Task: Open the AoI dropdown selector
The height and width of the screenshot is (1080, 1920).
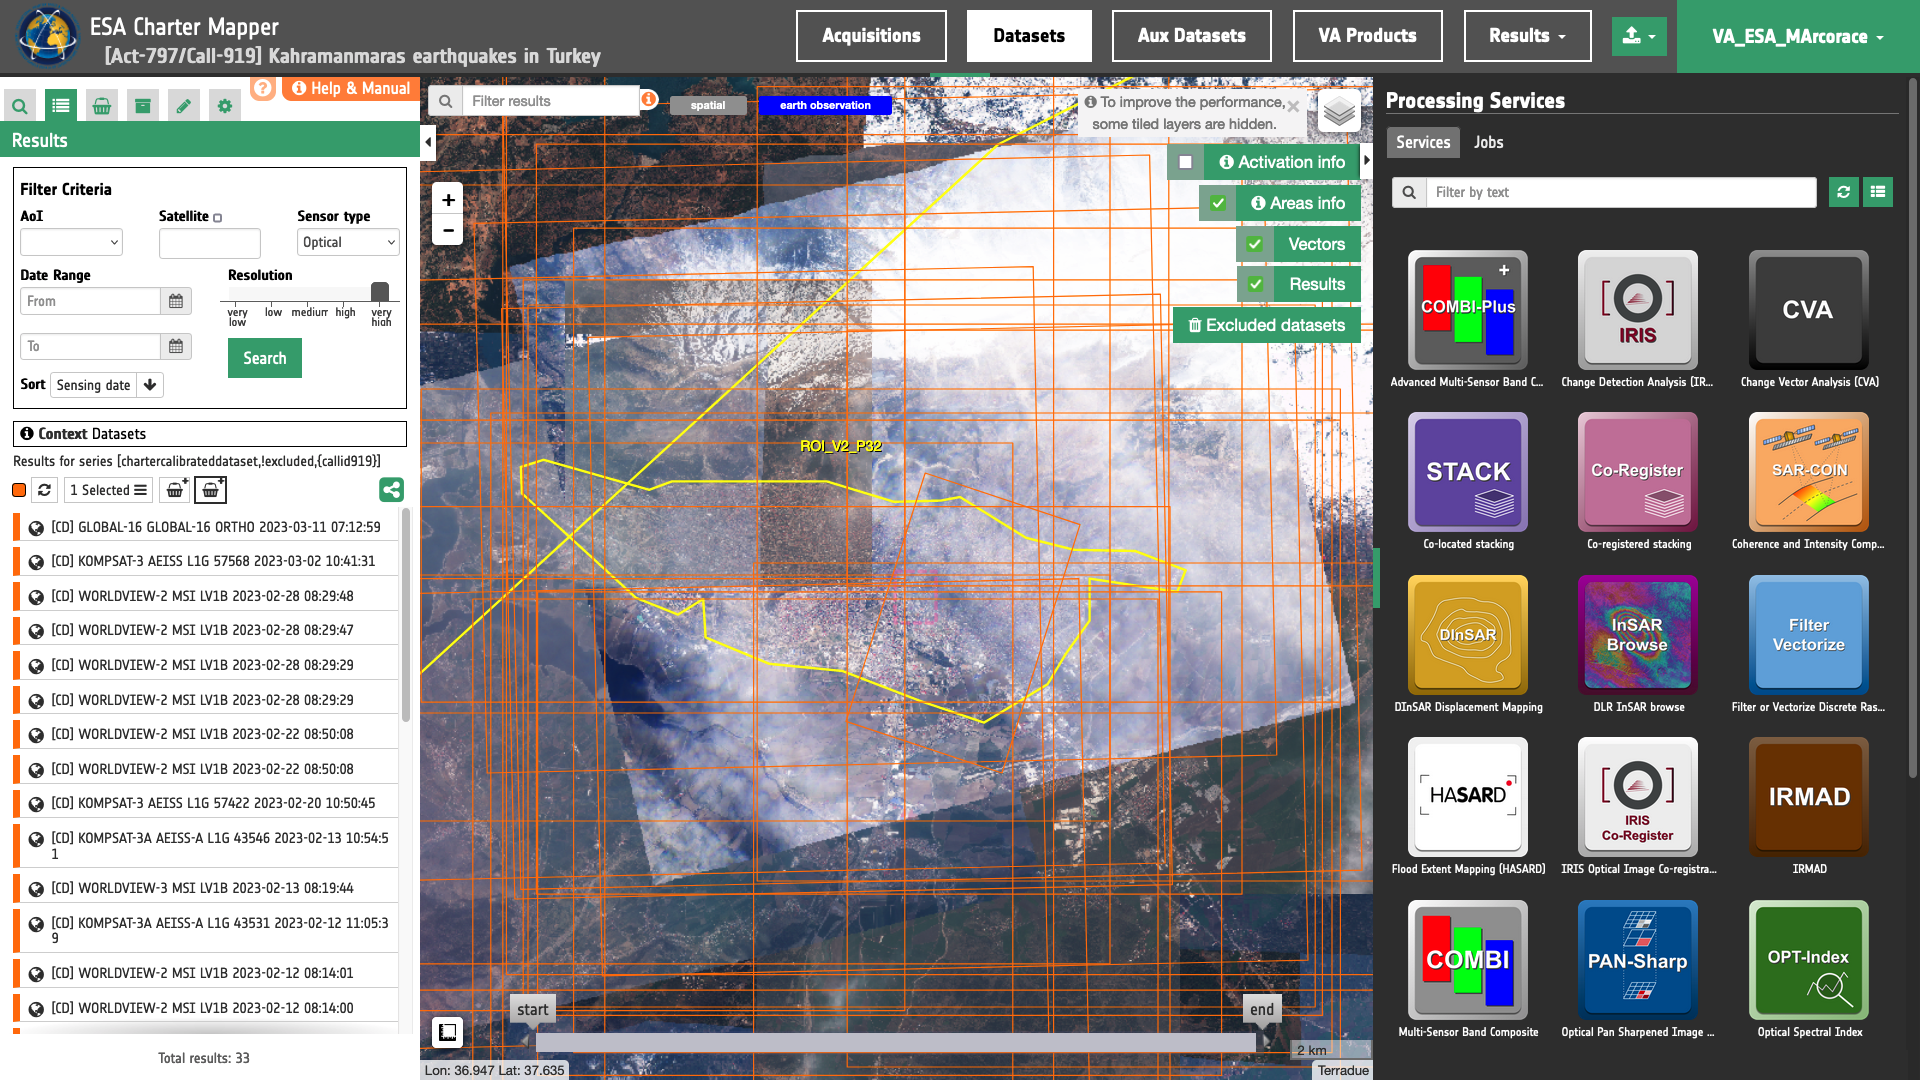Action: 71,242
